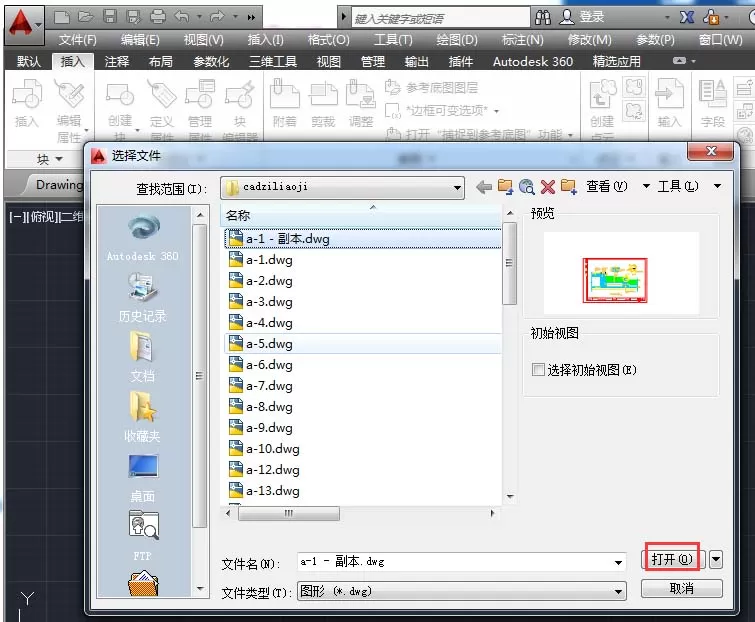Click the search the web globe icon
The width and height of the screenshot is (755, 622).
[x=527, y=187]
